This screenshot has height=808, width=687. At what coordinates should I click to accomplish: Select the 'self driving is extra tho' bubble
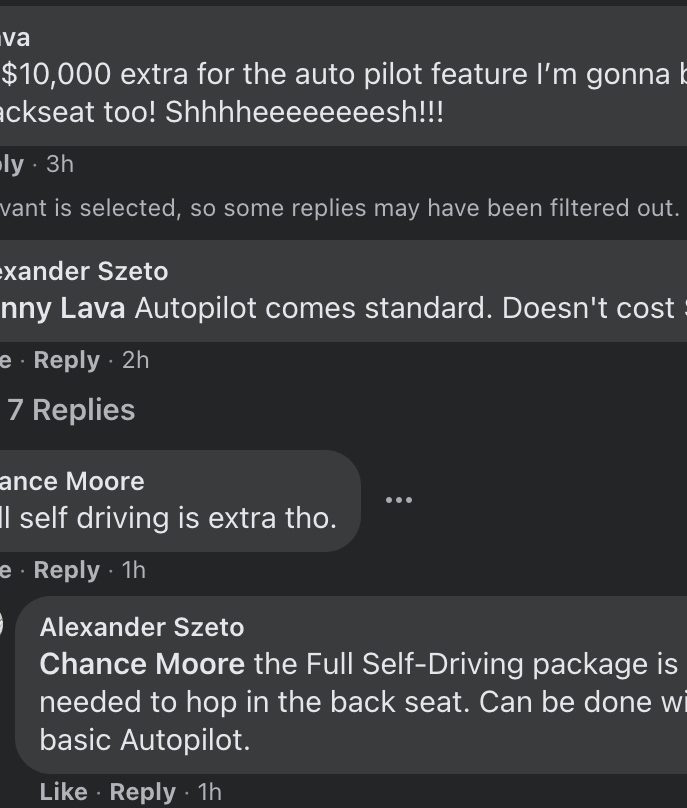[x=180, y=501]
